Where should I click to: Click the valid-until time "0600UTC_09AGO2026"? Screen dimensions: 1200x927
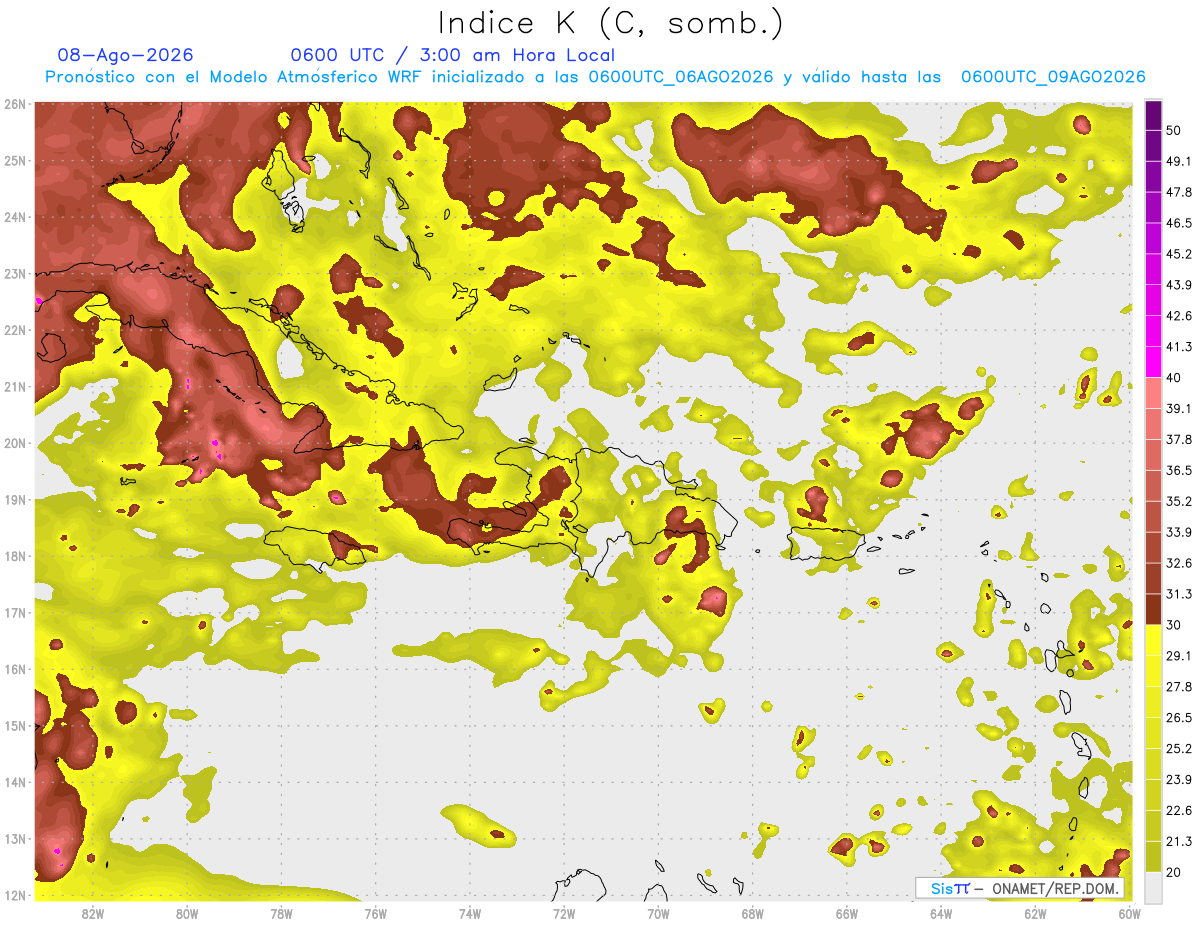point(1053,77)
